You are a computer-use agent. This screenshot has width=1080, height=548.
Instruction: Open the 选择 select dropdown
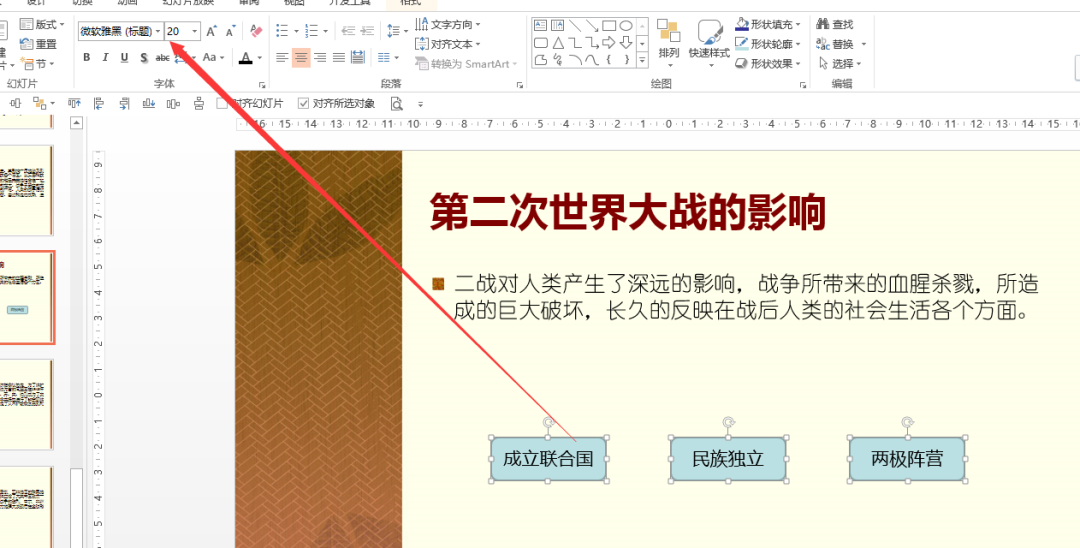[839, 63]
